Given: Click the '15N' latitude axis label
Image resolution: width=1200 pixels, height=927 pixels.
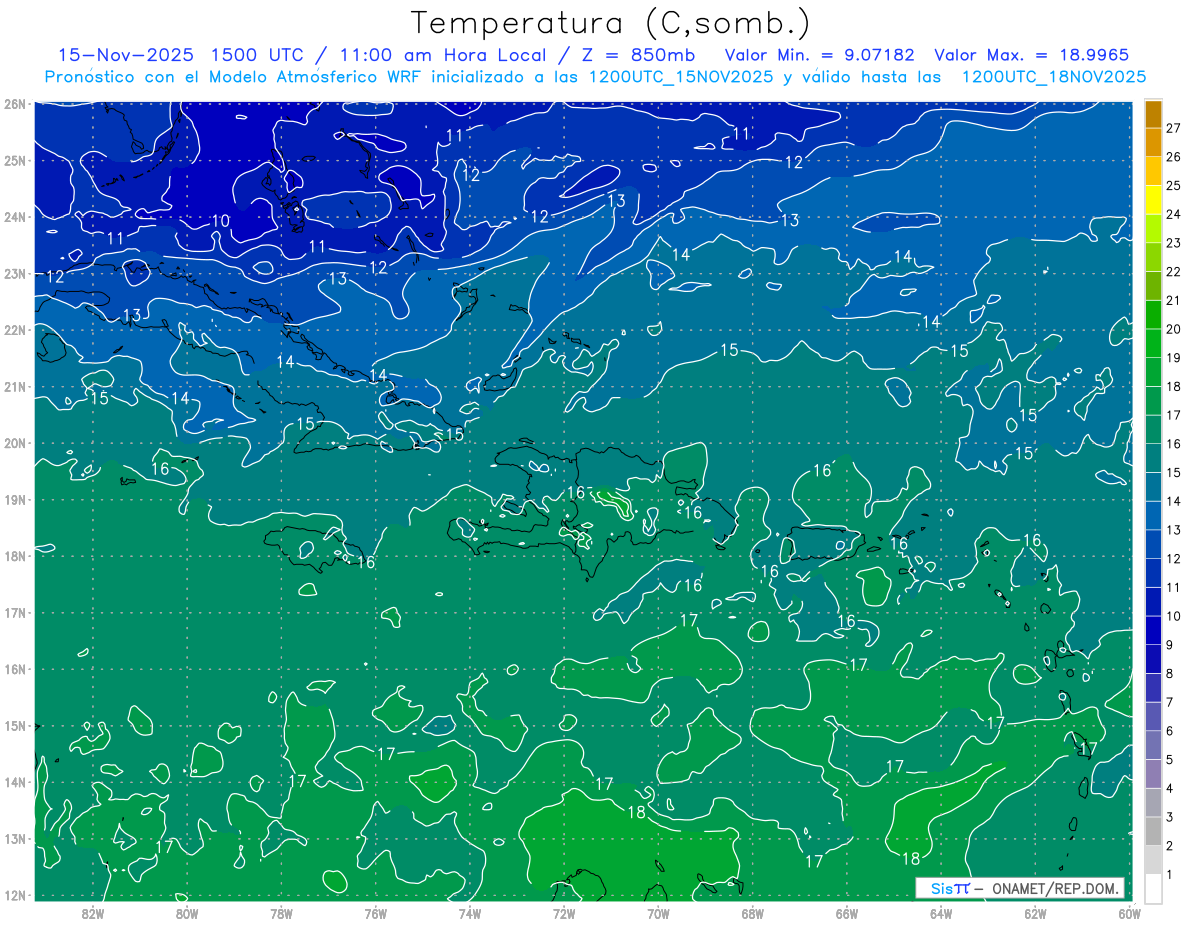Looking at the screenshot, I should [x=14, y=725].
